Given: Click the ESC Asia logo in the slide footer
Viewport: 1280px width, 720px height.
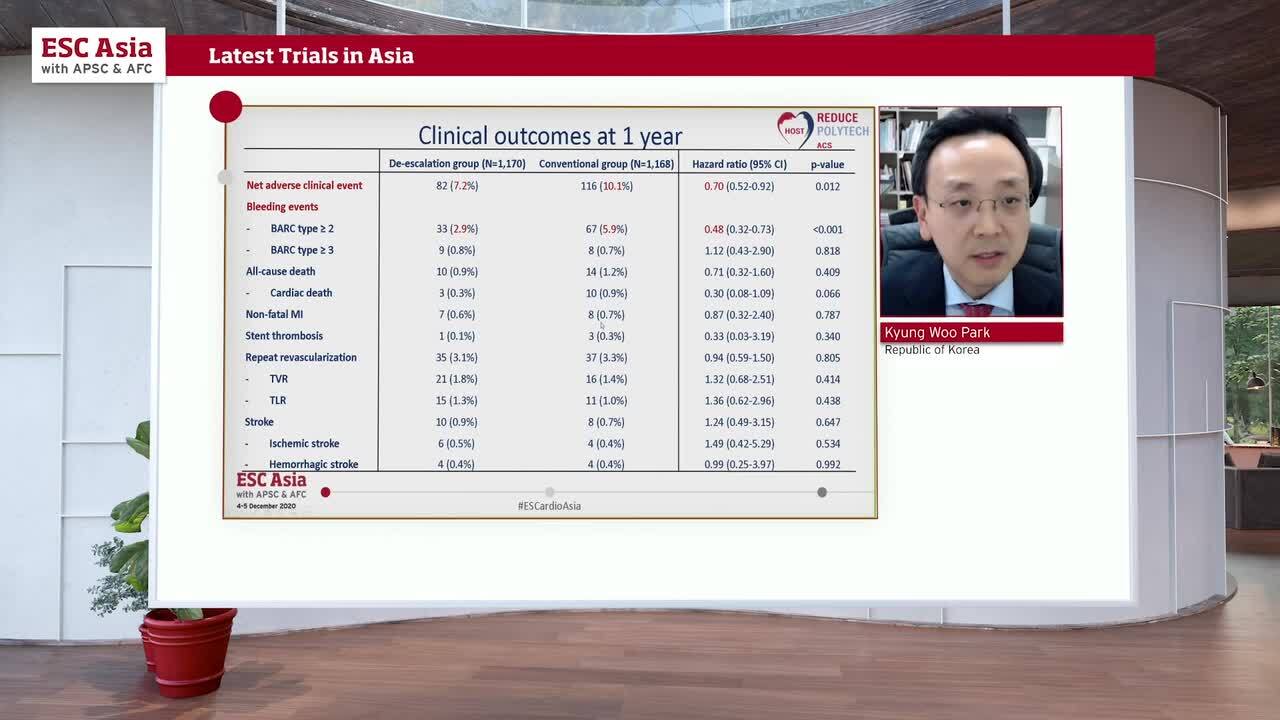Looking at the screenshot, I should [271, 490].
